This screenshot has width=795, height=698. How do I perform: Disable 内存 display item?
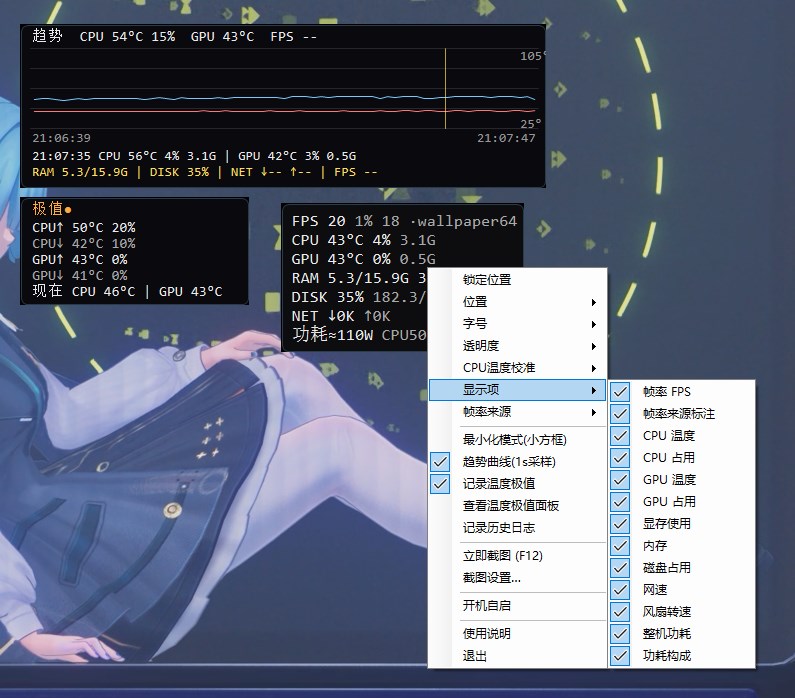point(682,546)
